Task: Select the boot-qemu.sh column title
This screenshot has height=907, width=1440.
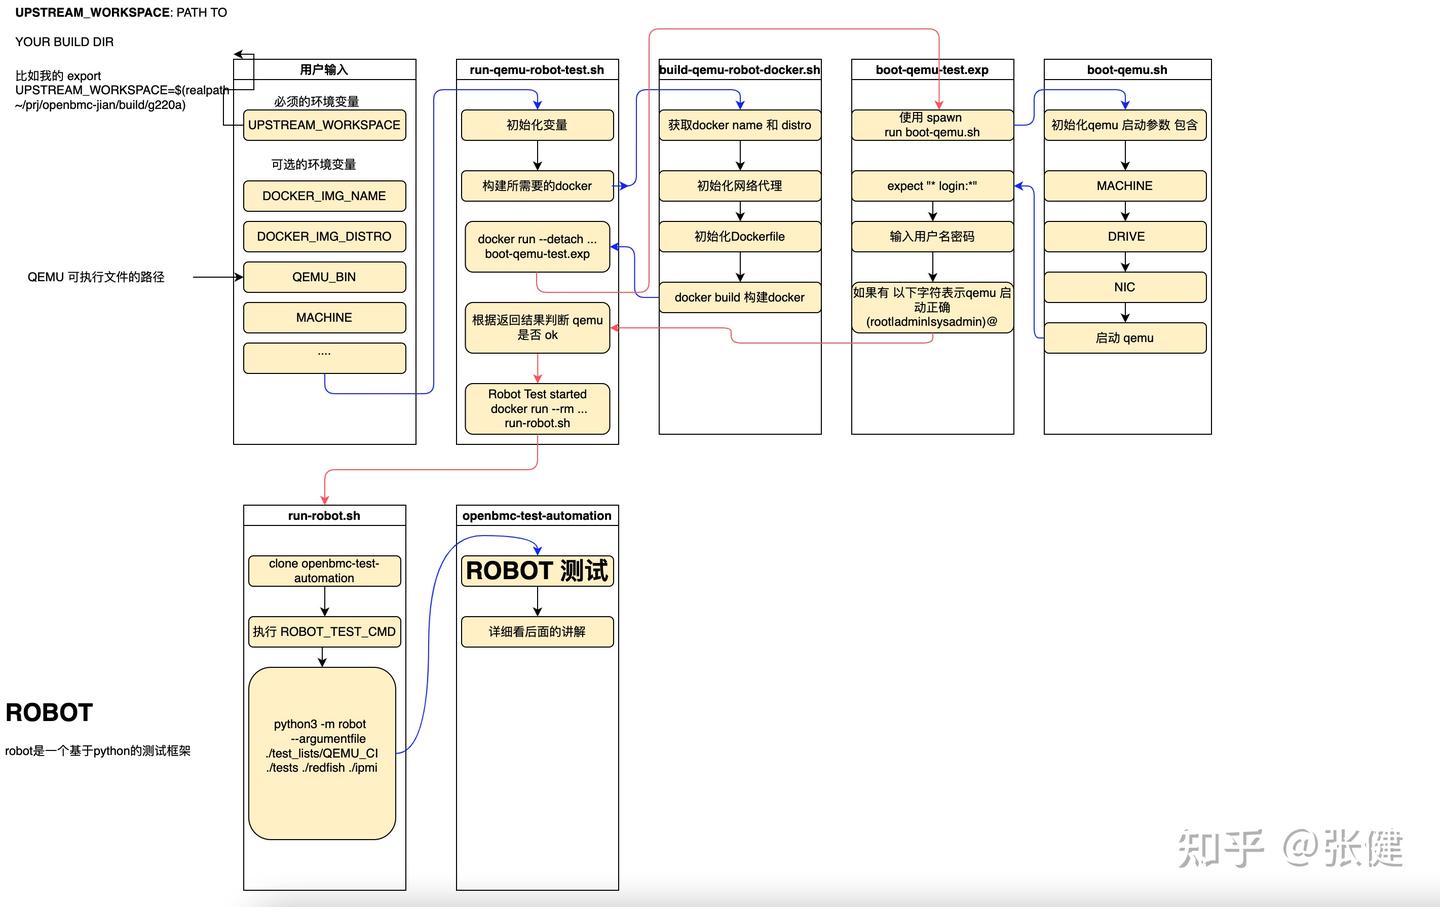Action: (x=1127, y=70)
